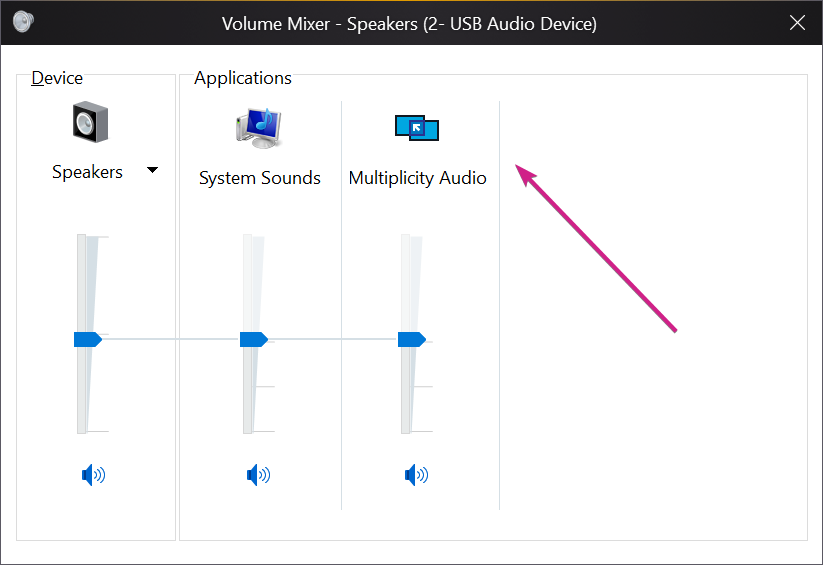Click the Speakers device name label

tap(87, 172)
